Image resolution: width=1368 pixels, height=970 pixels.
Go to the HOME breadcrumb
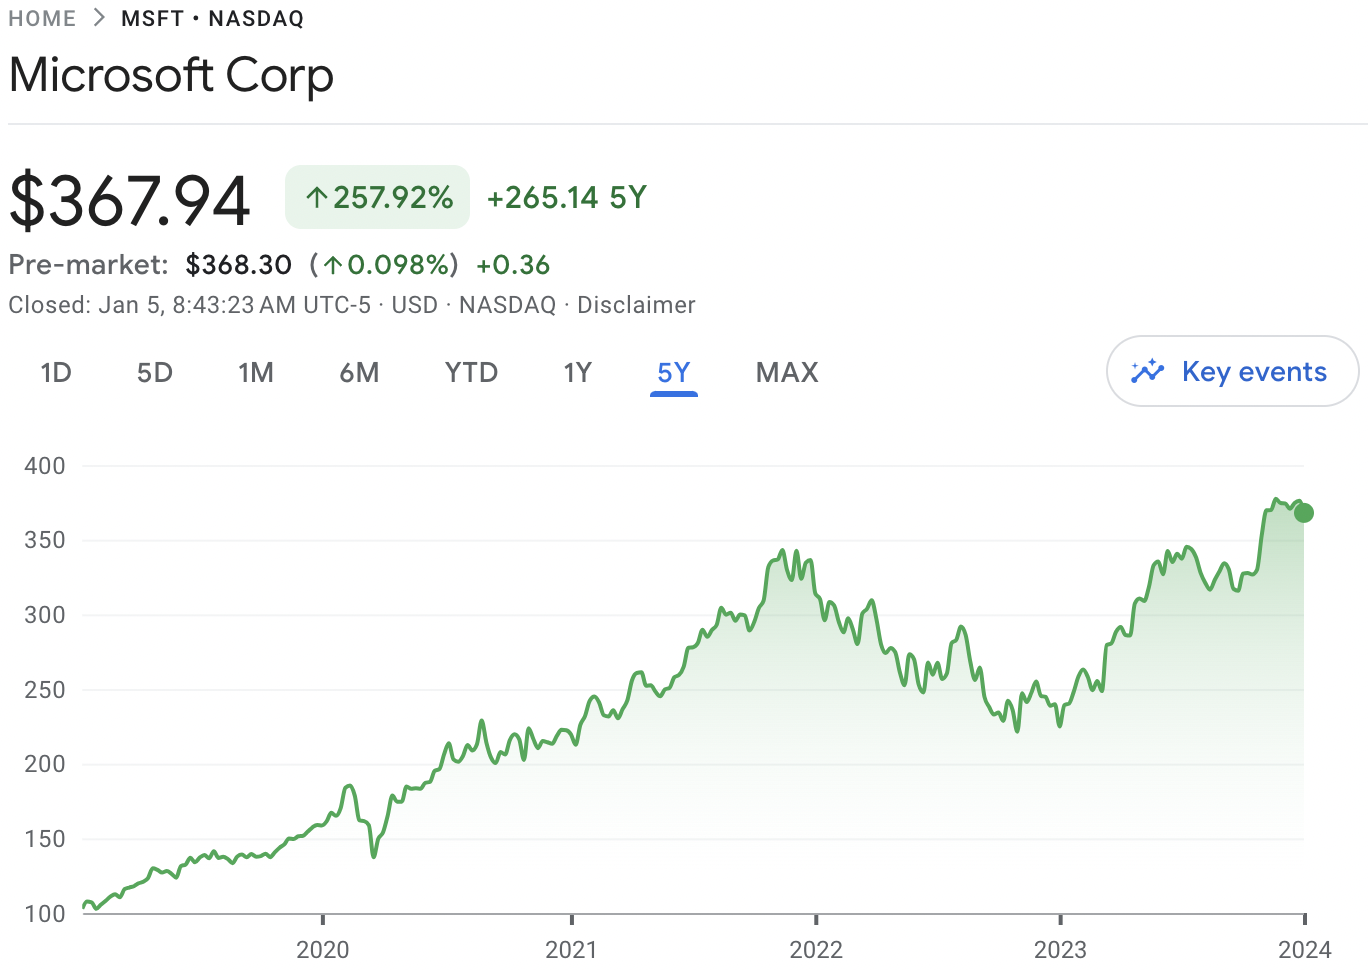click(x=42, y=19)
